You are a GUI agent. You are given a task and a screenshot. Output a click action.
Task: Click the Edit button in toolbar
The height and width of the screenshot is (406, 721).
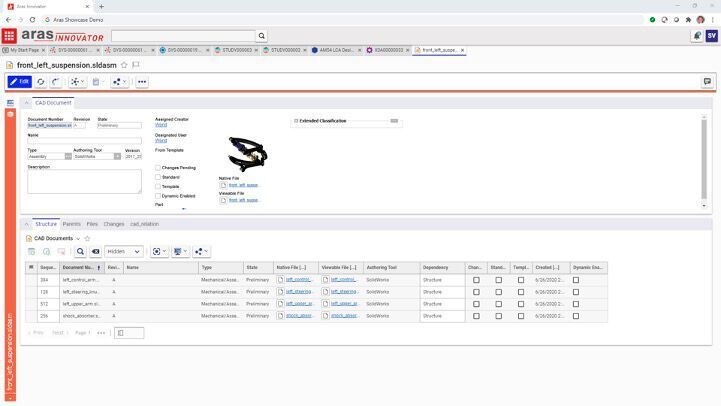point(19,82)
